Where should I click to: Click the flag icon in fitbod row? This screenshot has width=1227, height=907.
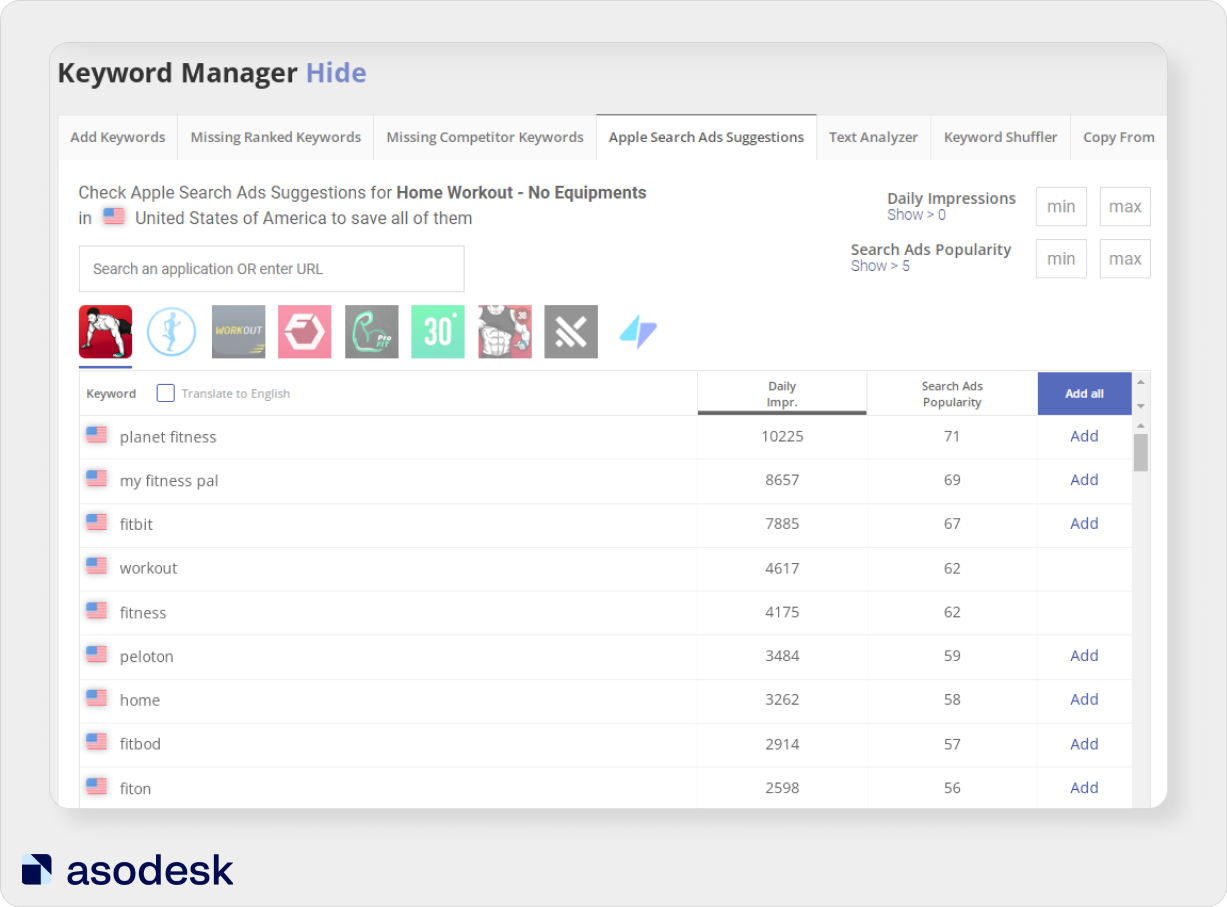pyautogui.click(x=97, y=743)
